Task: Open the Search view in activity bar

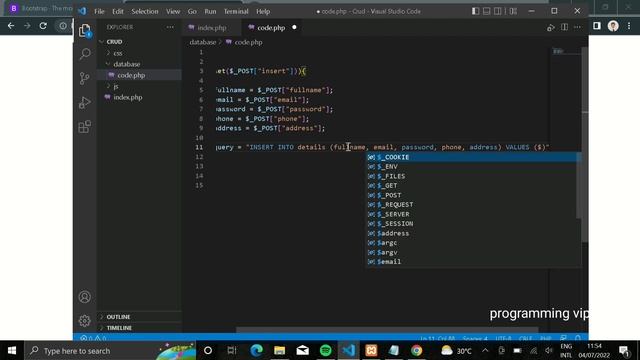Action: pos(84,53)
